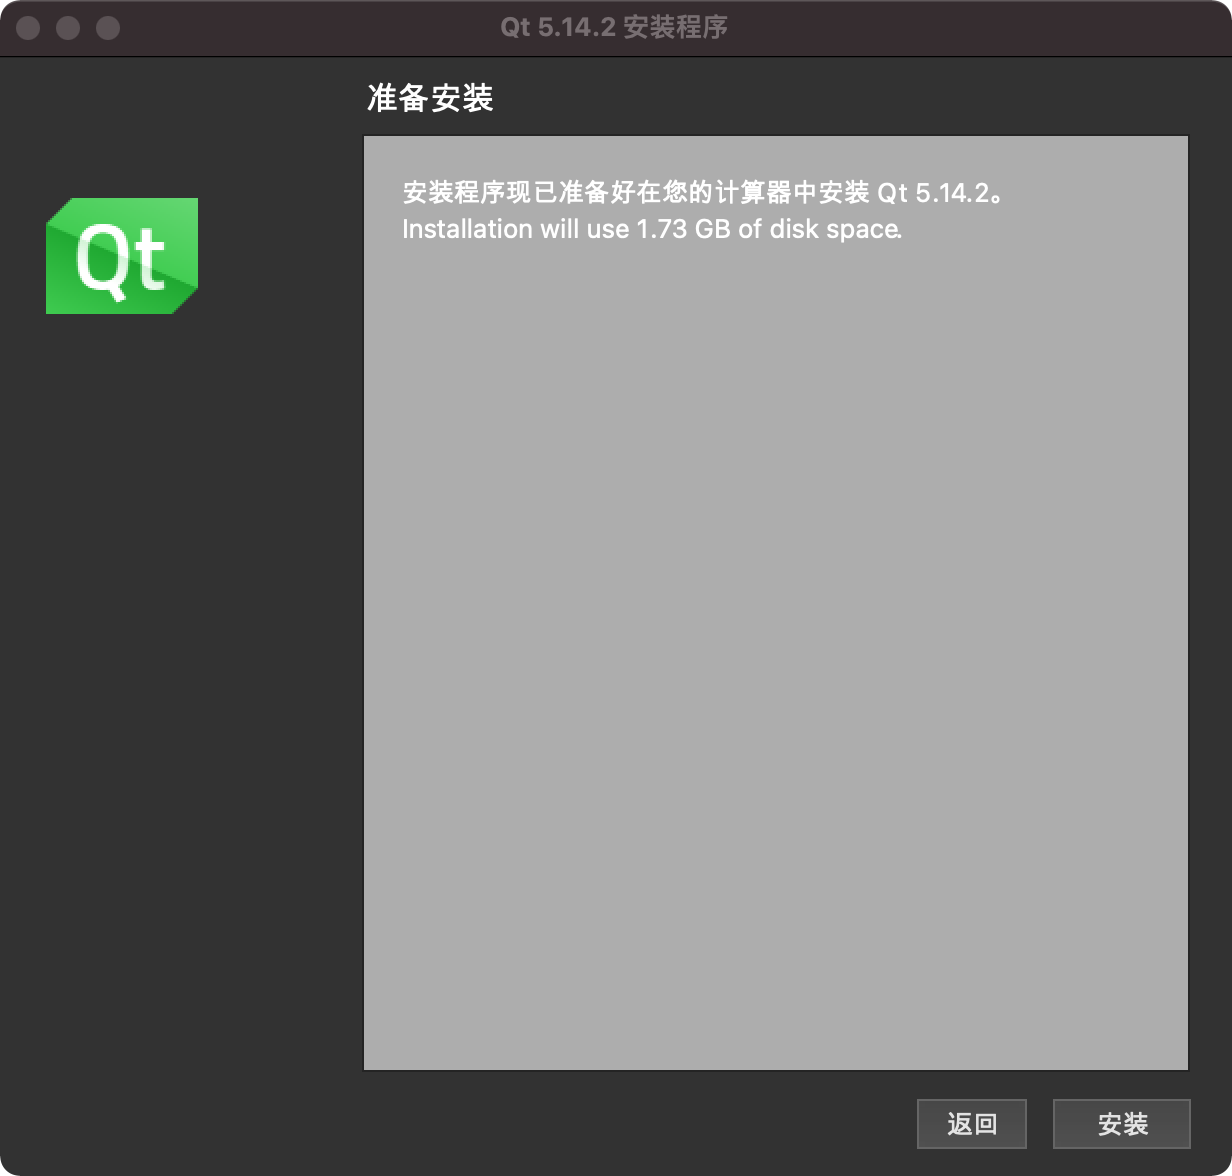The height and width of the screenshot is (1176, 1232).
Task: Select the text 'Installation will use 1.73 GB of disk space.'
Action: pyautogui.click(x=652, y=229)
